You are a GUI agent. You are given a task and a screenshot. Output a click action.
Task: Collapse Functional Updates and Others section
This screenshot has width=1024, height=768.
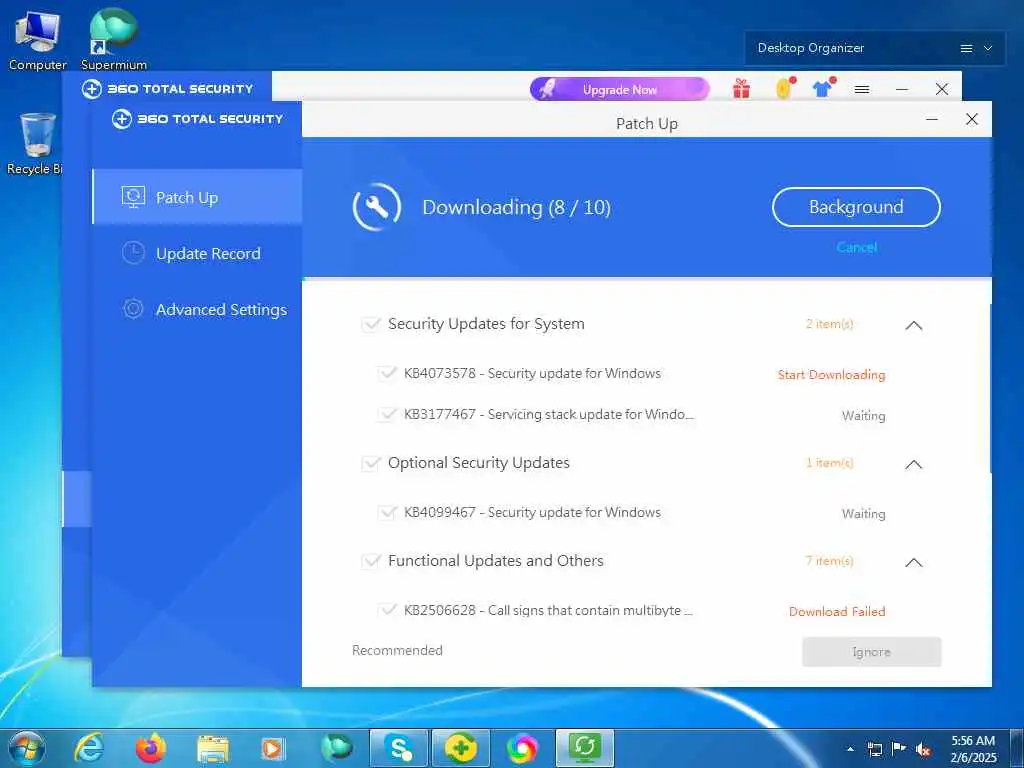pyautogui.click(x=914, y=562)
